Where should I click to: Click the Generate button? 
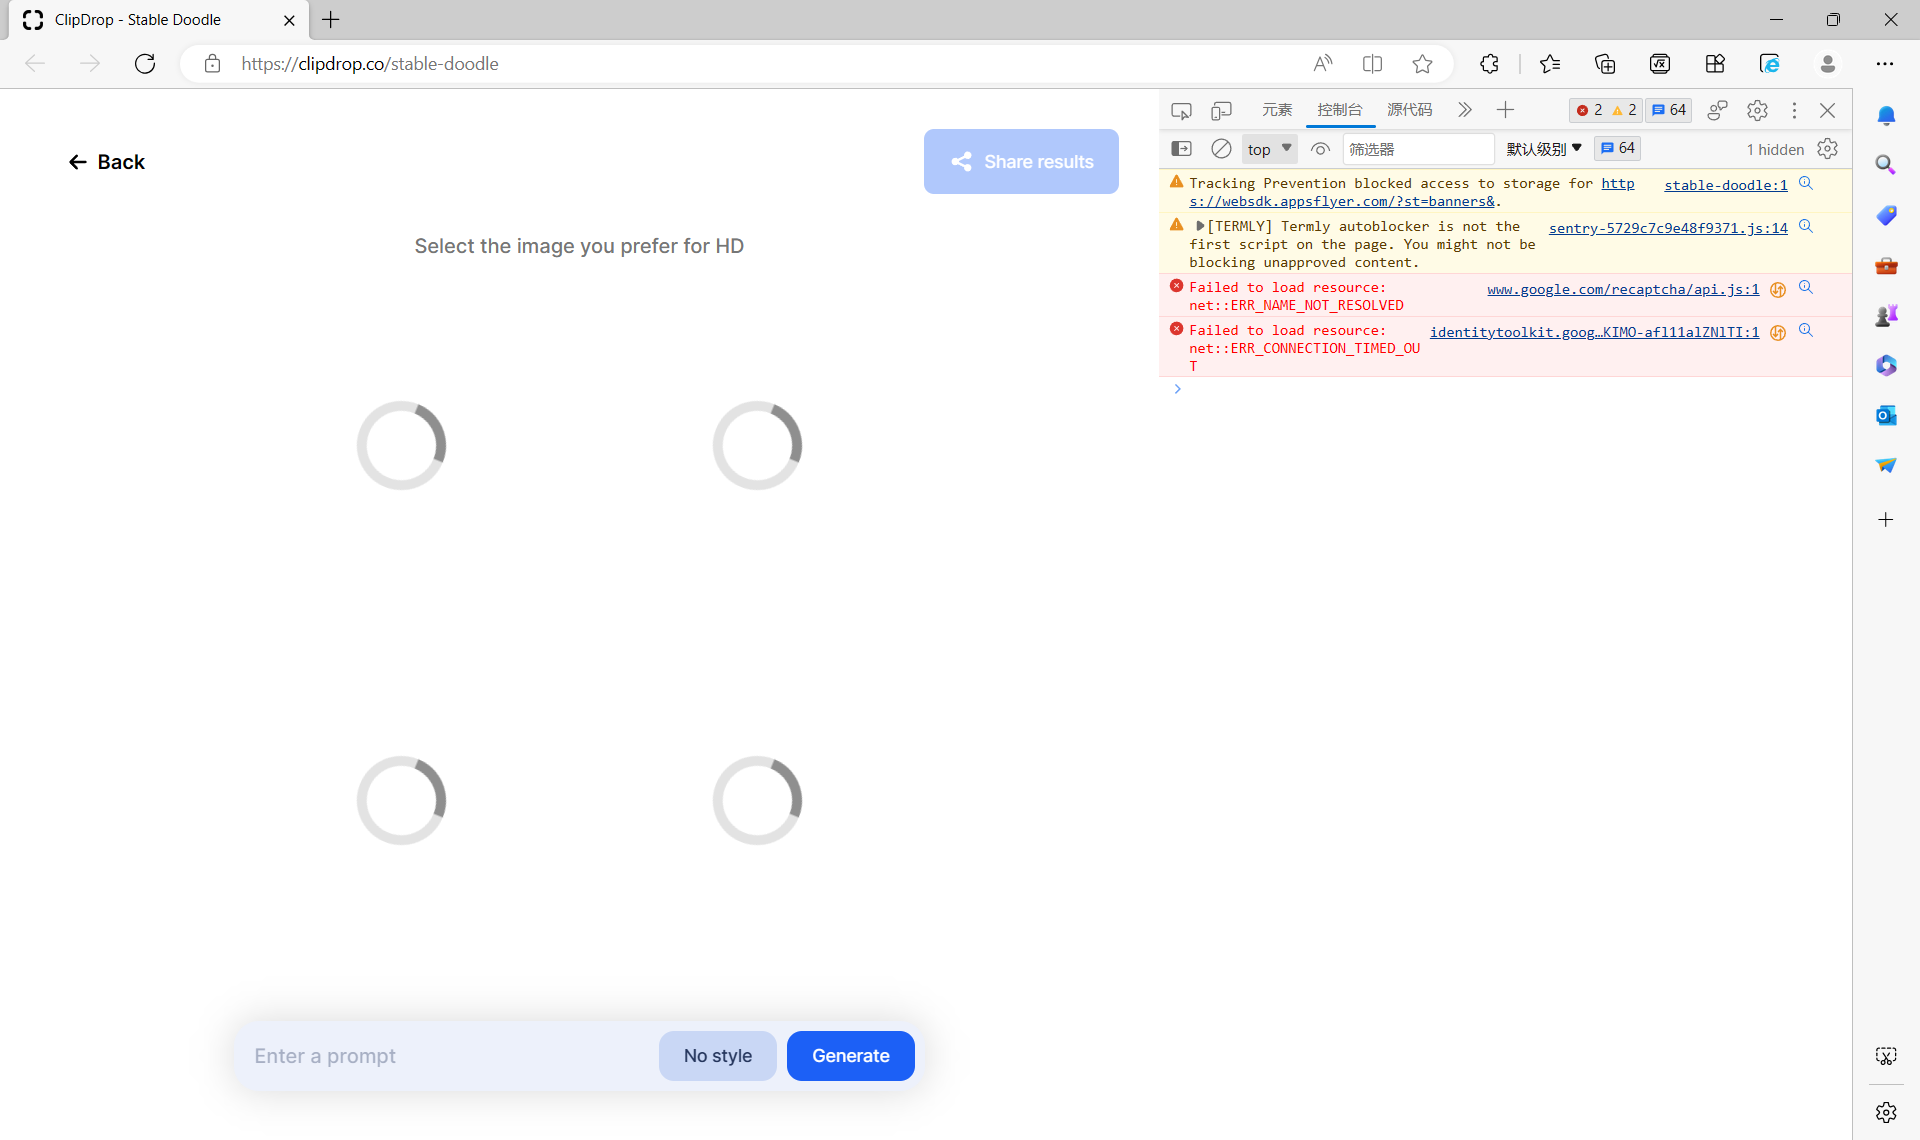click(x=850, y=1056)
